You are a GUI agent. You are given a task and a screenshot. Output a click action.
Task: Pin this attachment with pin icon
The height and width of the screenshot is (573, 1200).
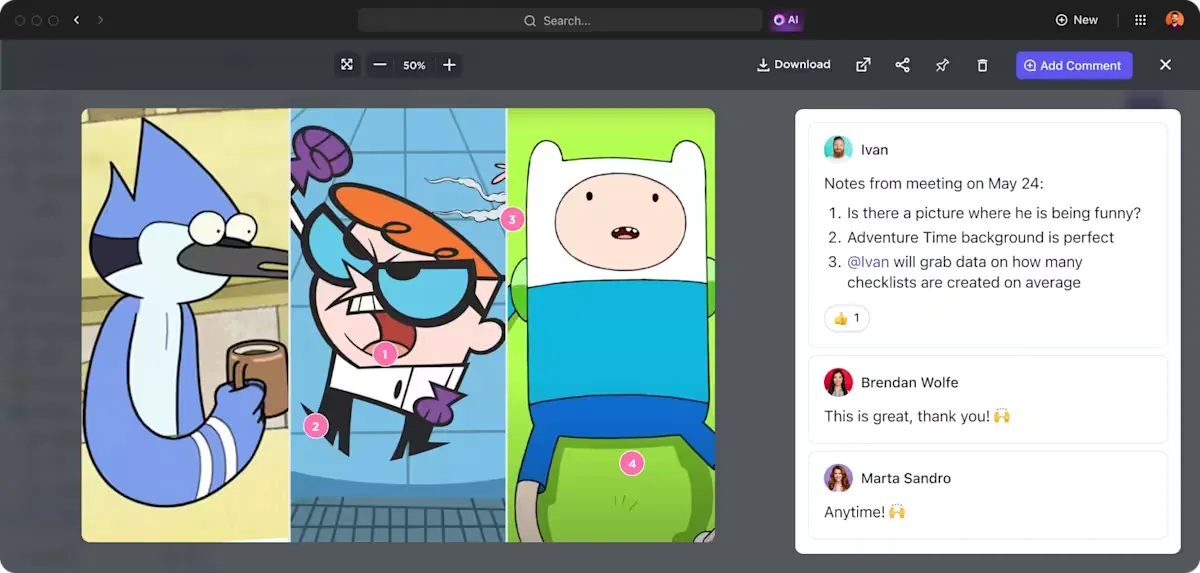[942, 65]
